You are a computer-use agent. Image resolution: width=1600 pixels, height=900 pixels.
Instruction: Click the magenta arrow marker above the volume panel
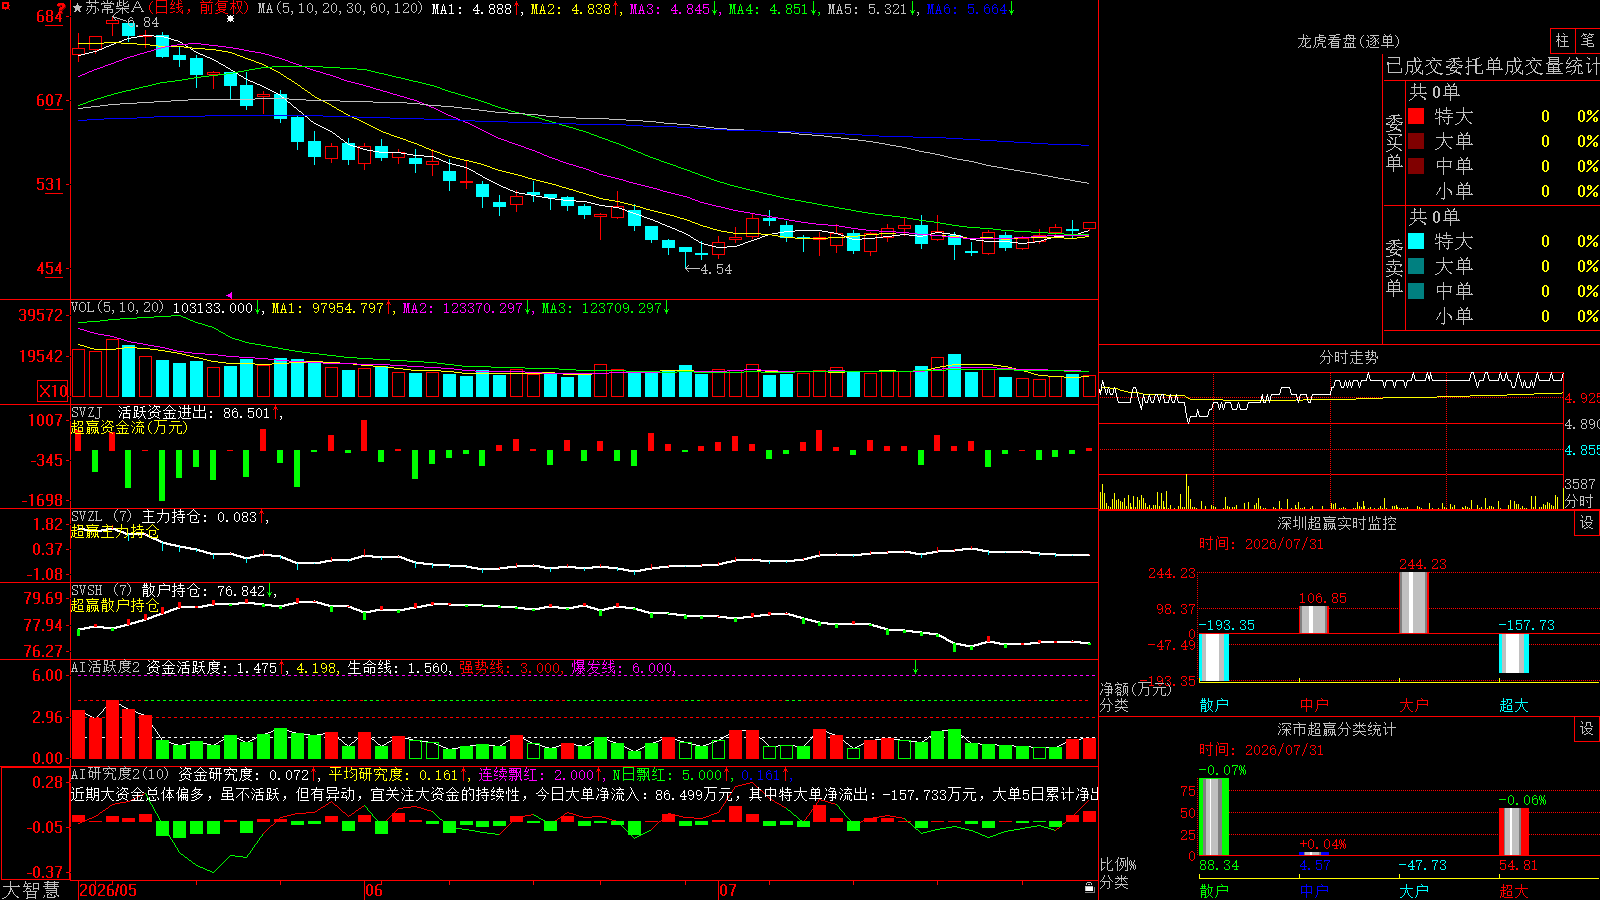coord(229,295)
